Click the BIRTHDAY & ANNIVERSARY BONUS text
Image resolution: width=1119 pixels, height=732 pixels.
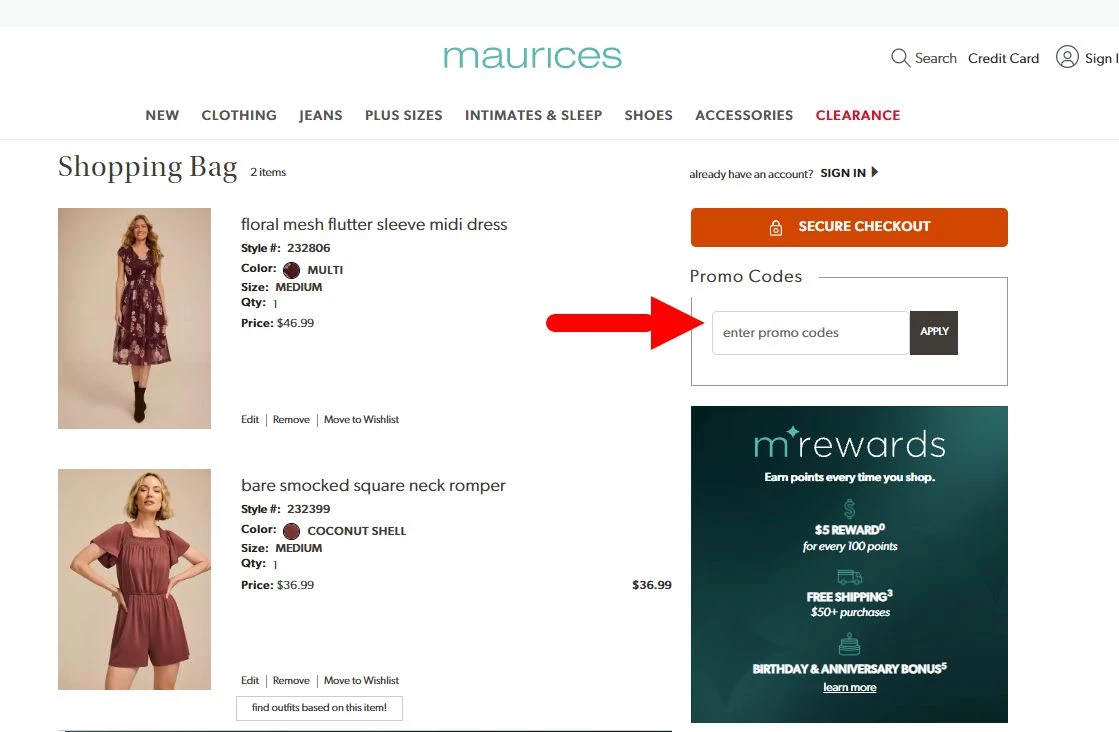[x=849, y=669]
